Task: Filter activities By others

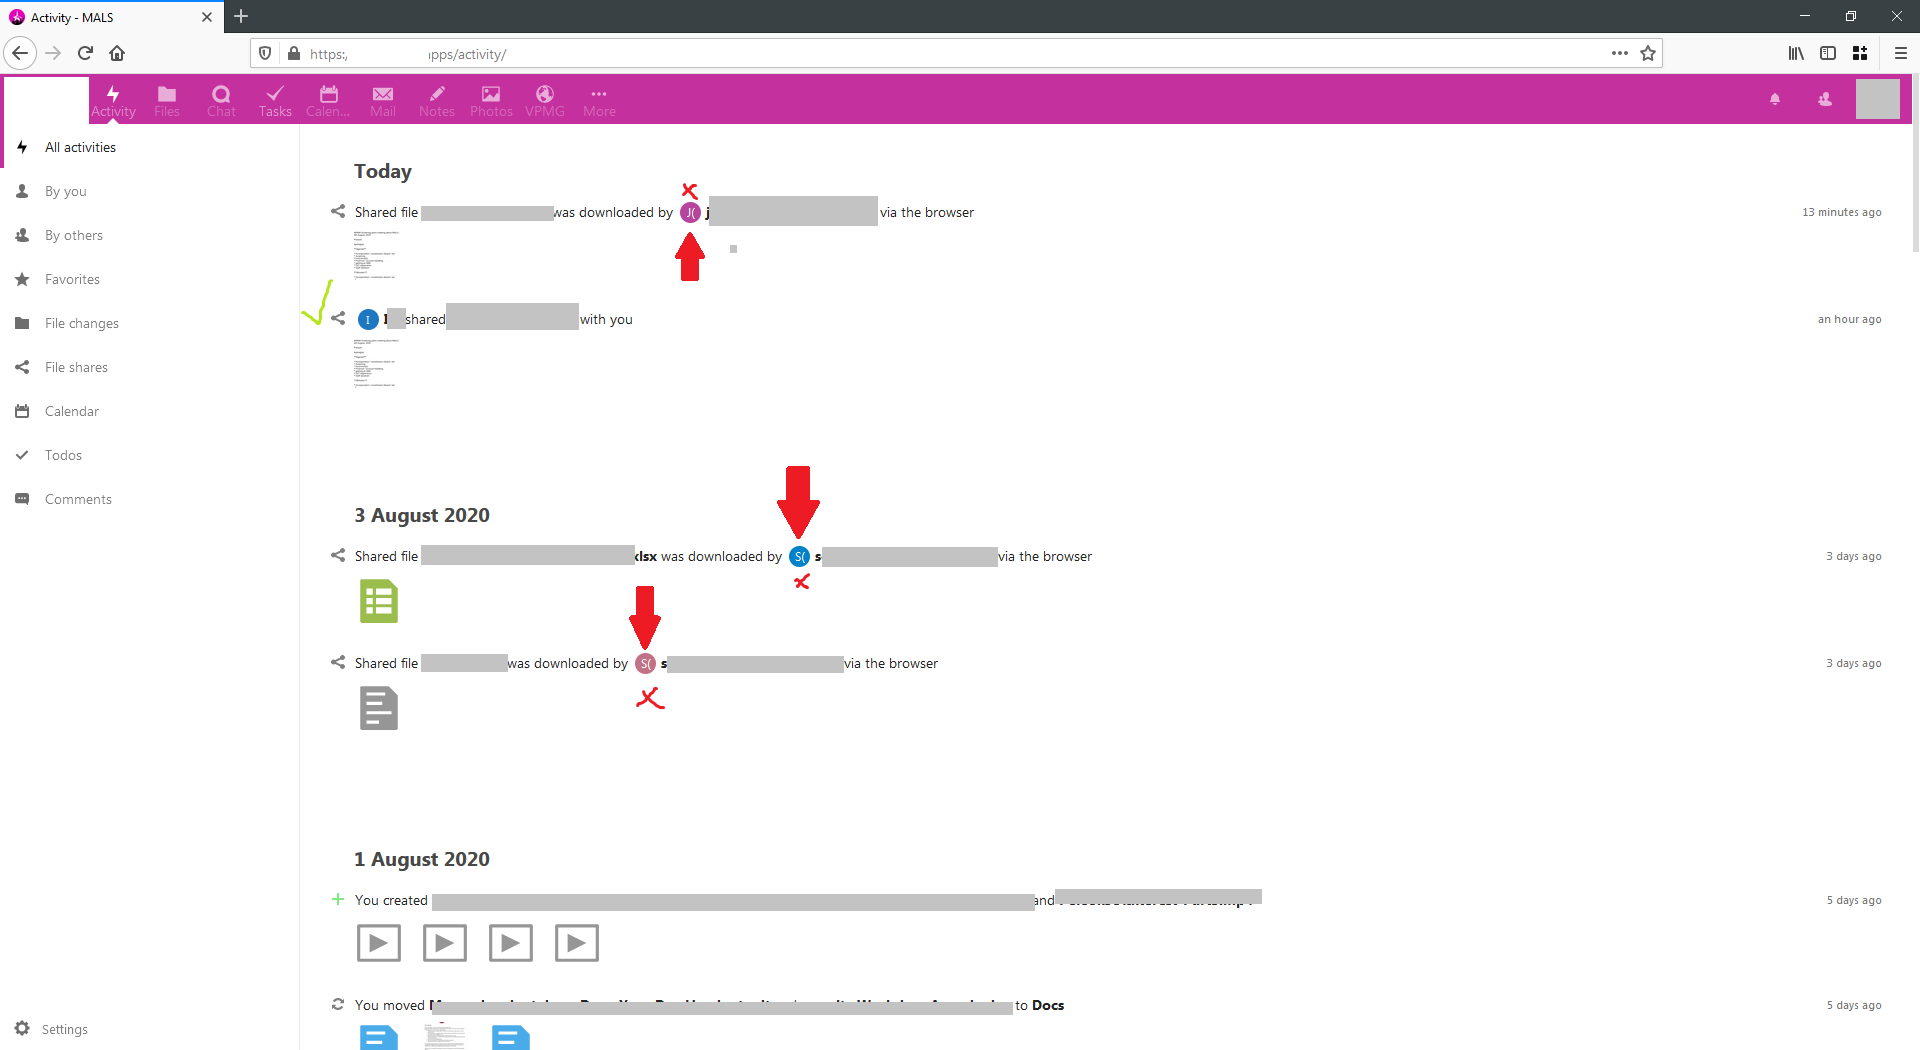Action: [x=150, y=235]
